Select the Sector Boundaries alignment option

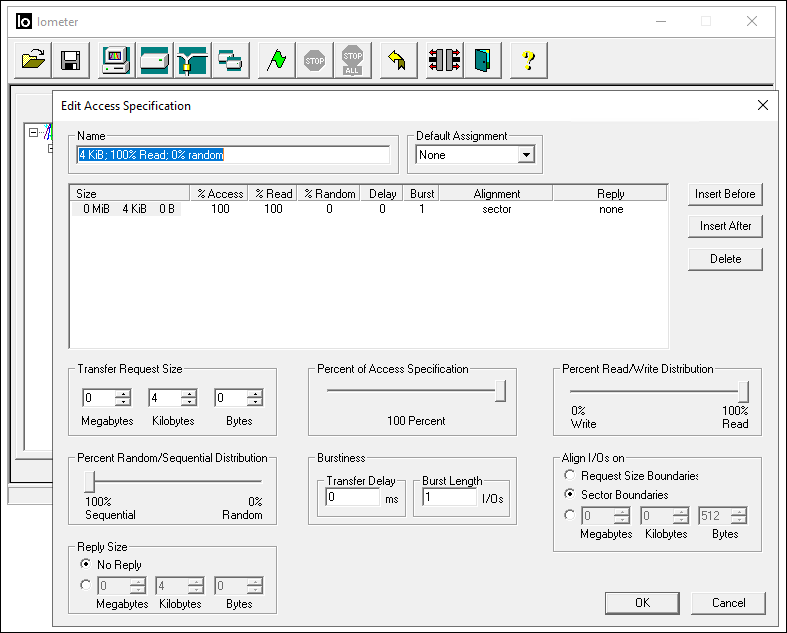(x=570, y=495)
